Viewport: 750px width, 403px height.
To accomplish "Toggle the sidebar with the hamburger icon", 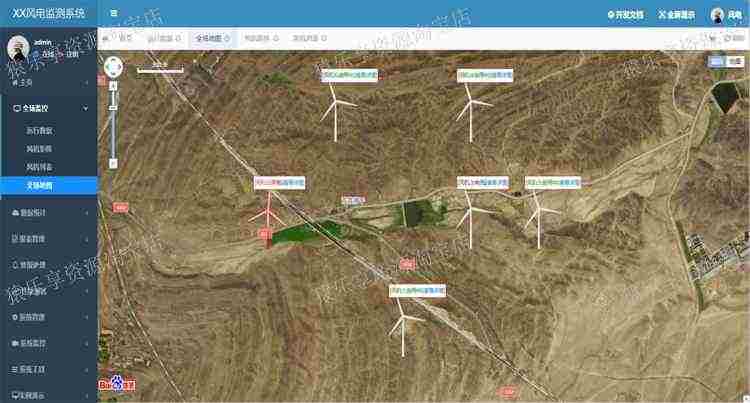I will pyautogui.click(x=114, y=13).
